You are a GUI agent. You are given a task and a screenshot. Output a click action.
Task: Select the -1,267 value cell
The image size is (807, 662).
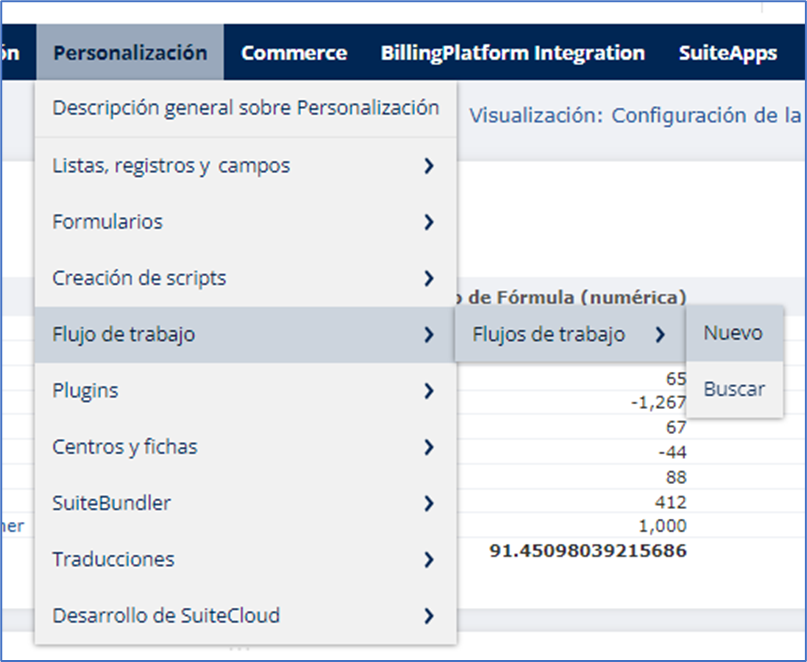[x=658, y=402]
